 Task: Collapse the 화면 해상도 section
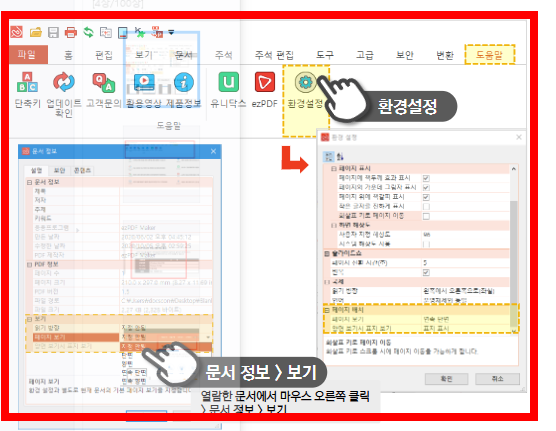(333, 225)
